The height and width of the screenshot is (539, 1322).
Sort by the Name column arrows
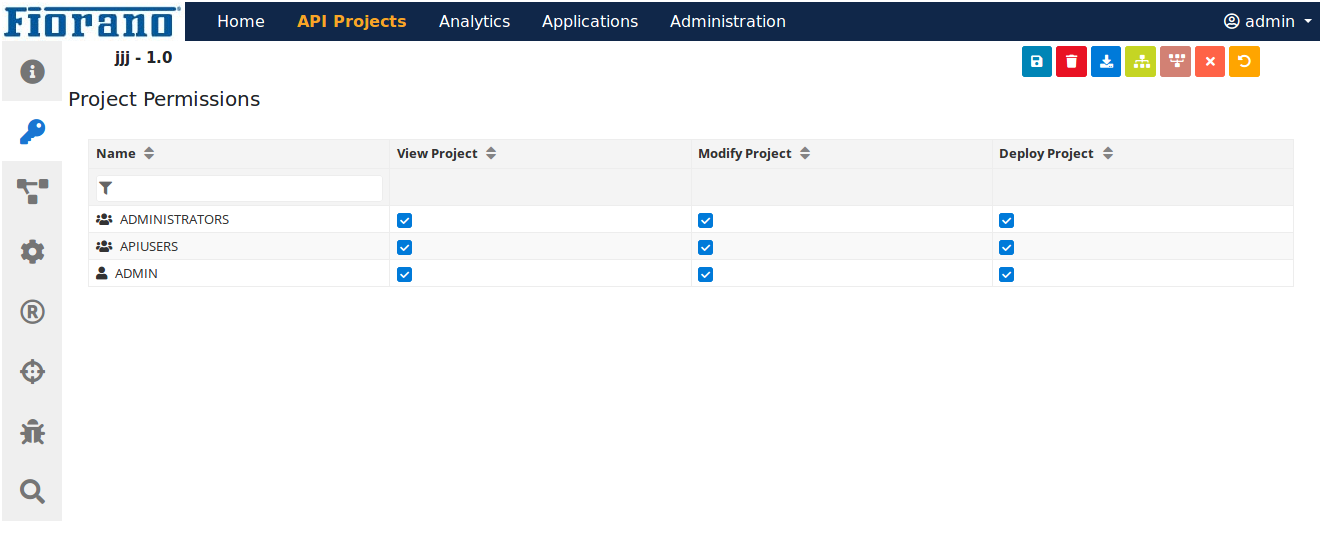[149, 154]
